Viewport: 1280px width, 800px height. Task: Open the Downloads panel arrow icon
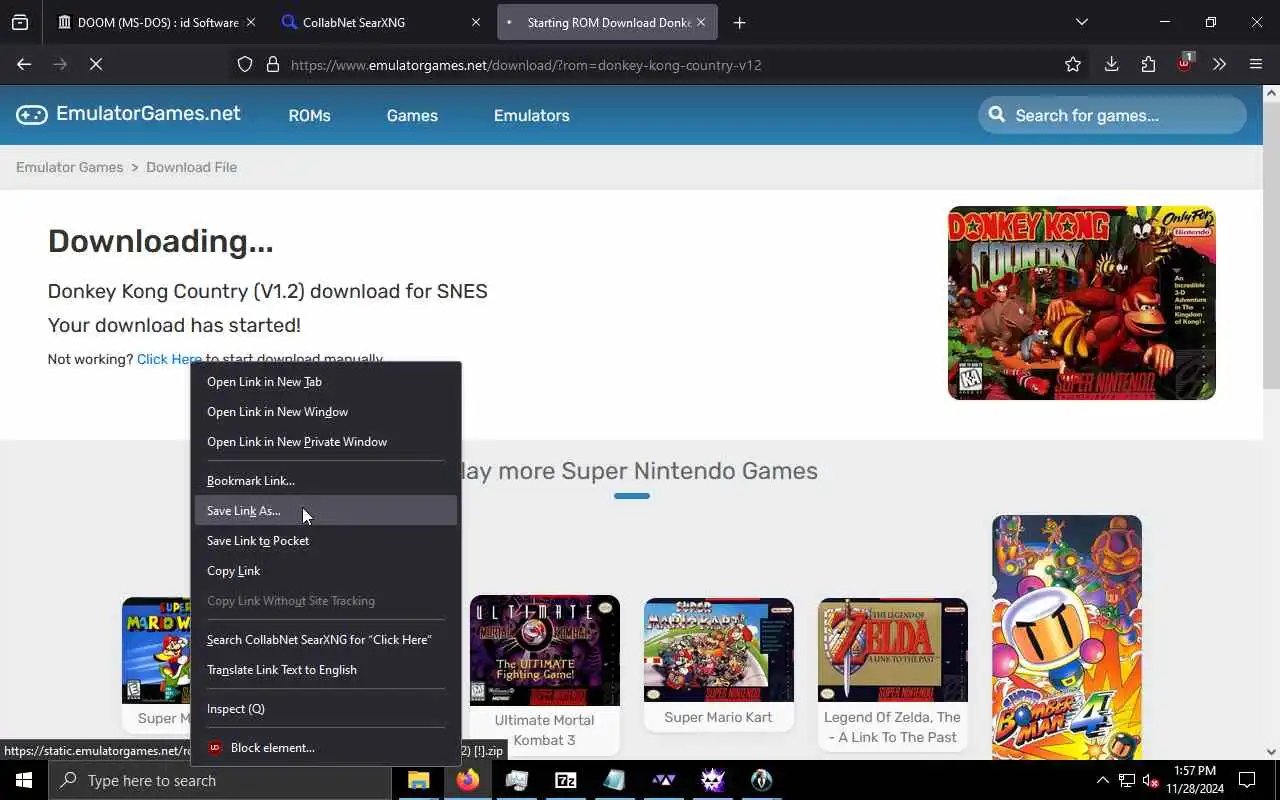click(x=1111, y=65)
